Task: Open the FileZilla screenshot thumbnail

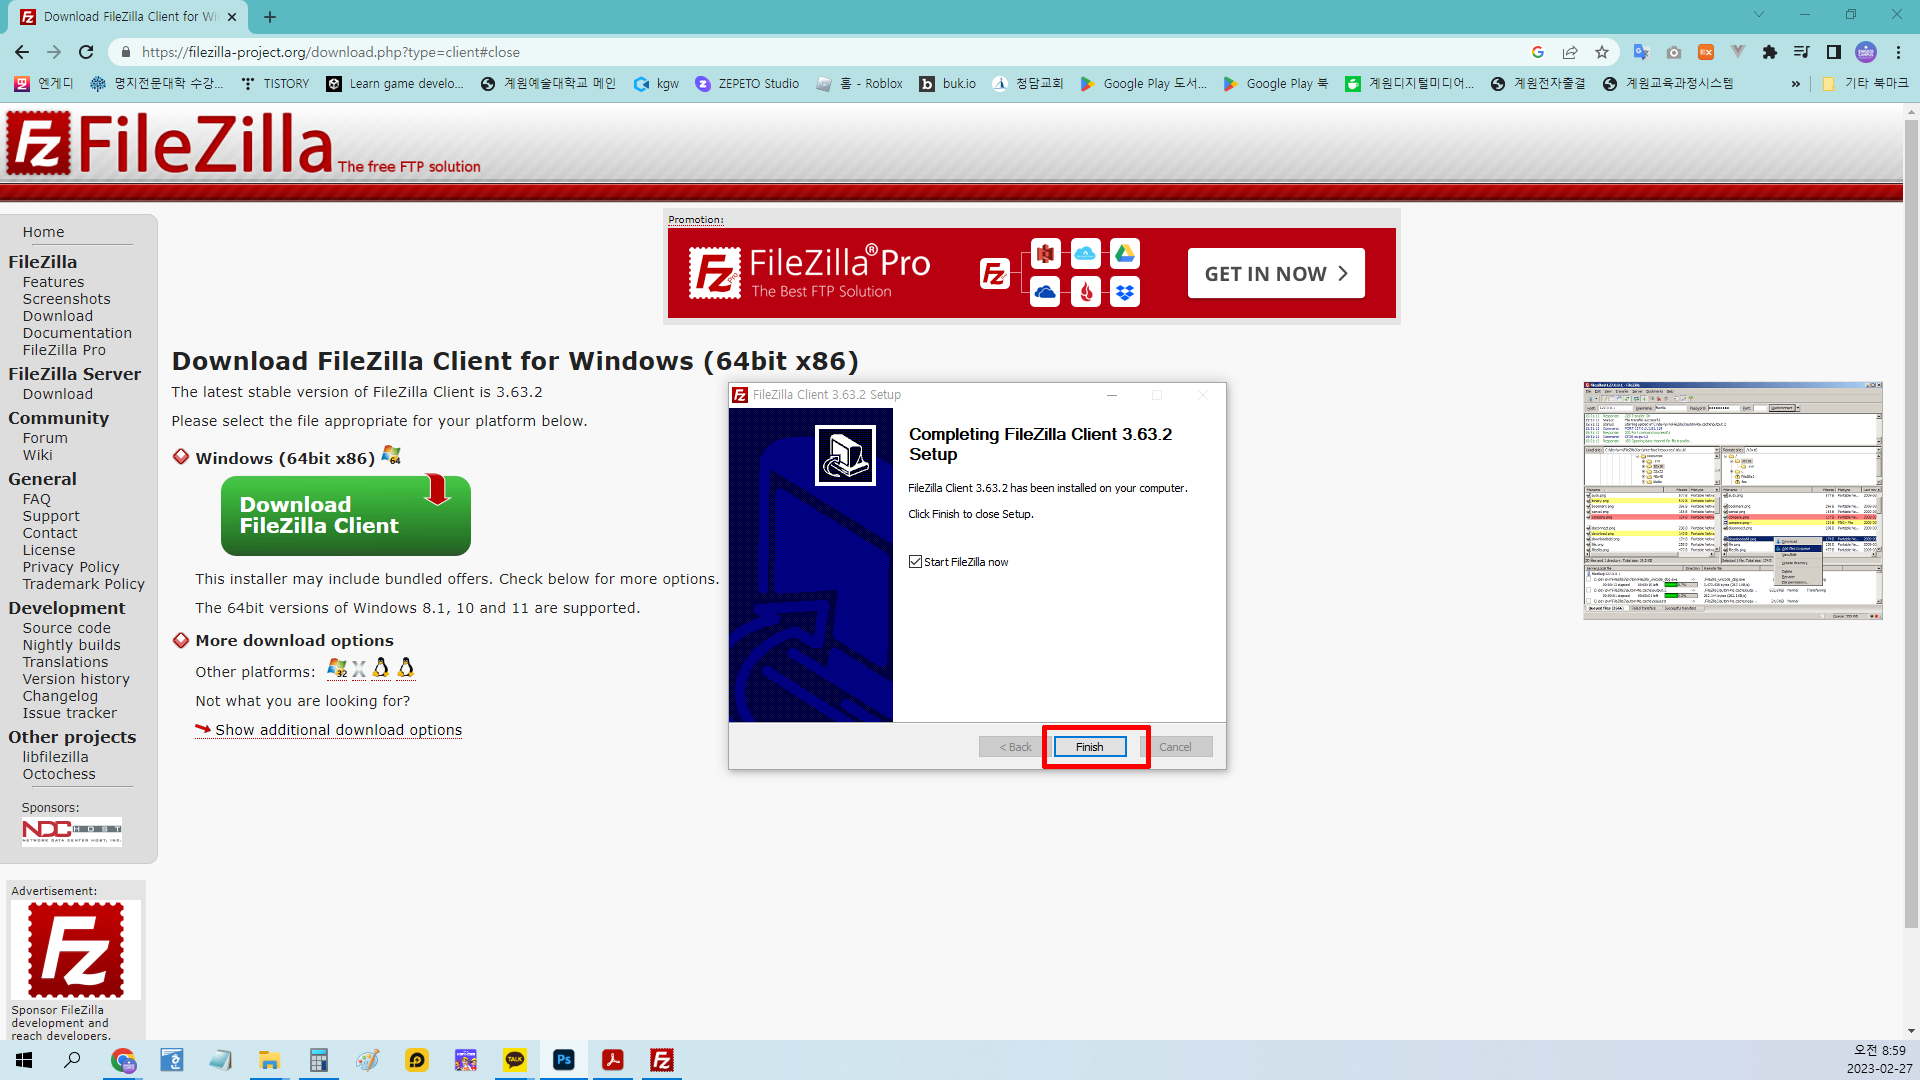Action: (x=1732, y=501)
